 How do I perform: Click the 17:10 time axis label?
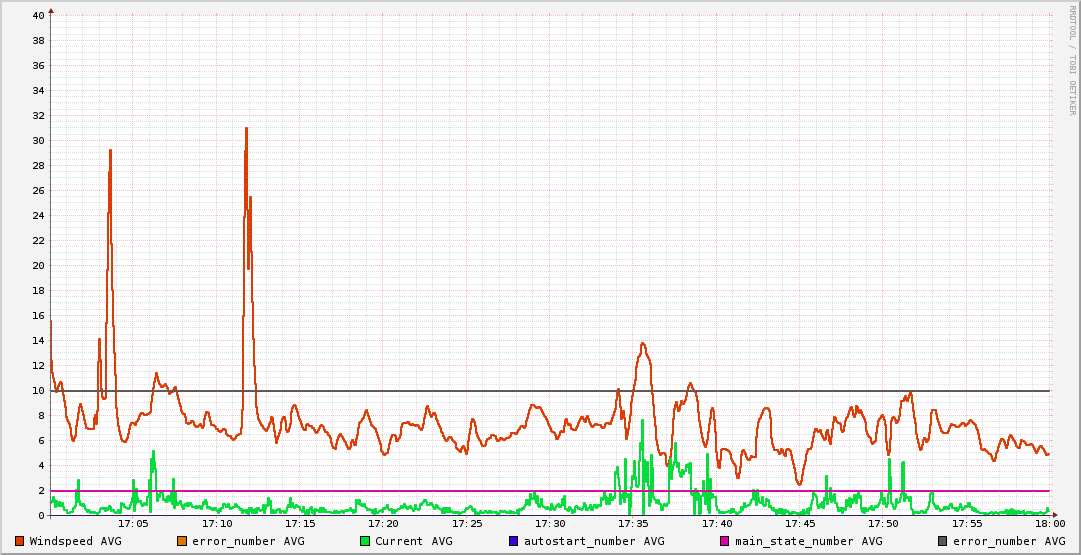216,524
